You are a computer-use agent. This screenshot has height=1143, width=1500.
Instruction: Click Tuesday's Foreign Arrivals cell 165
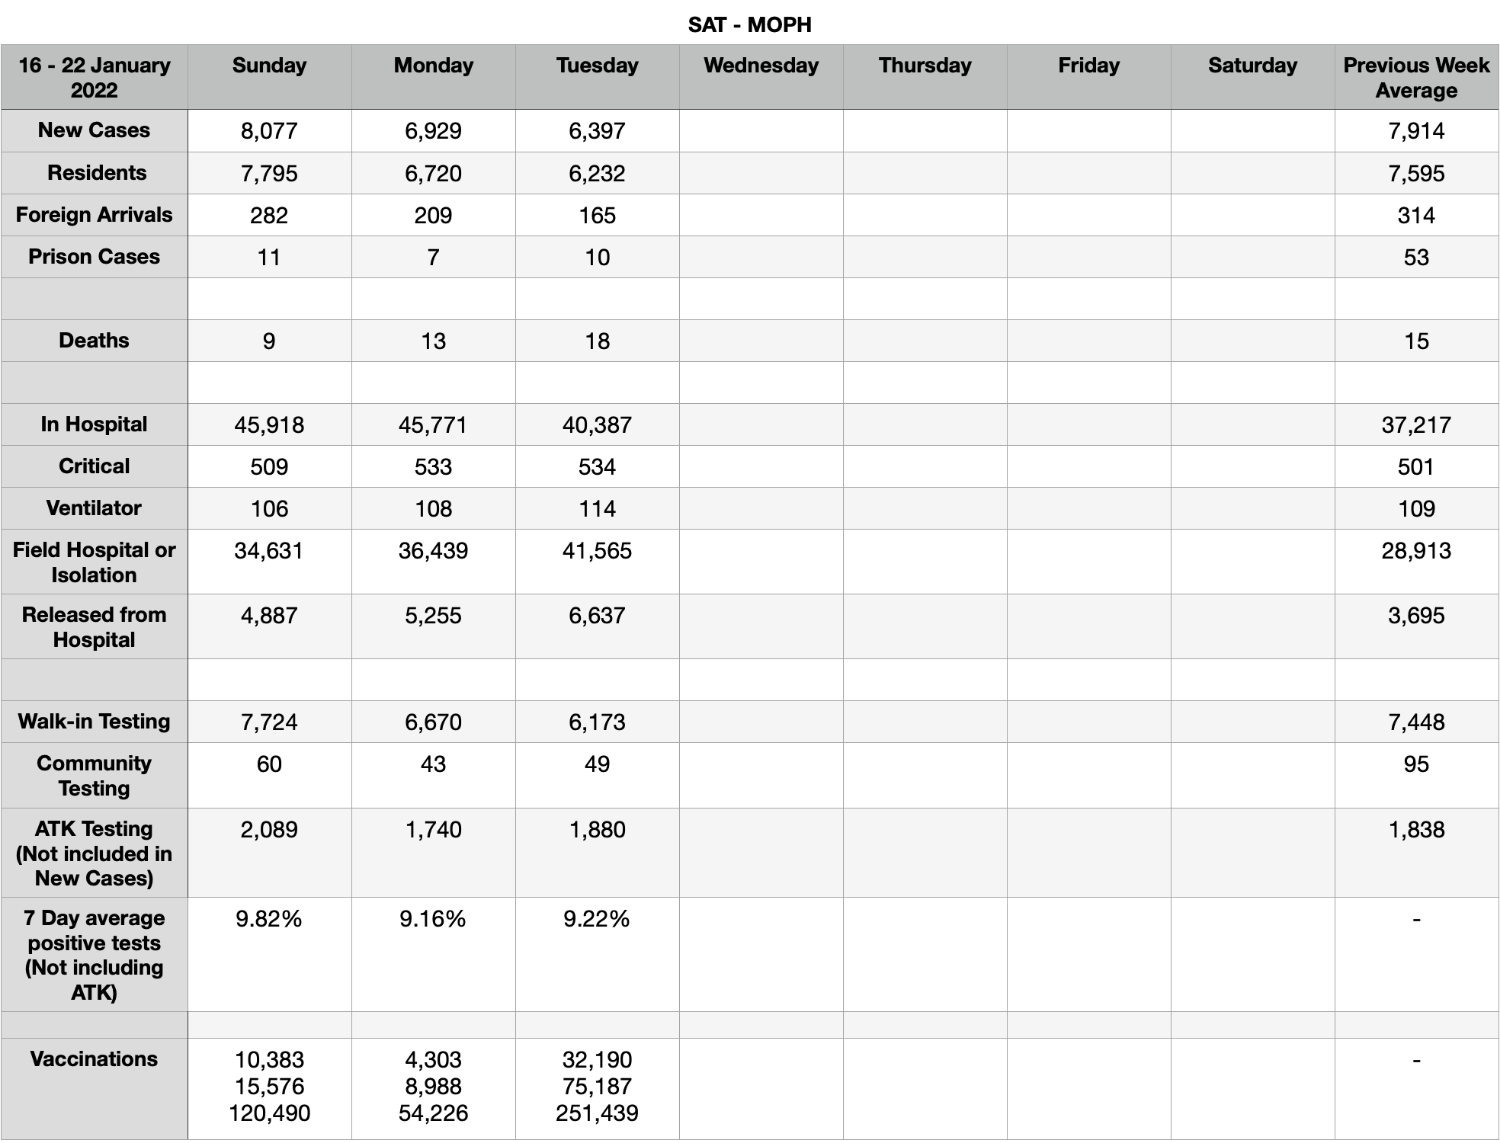pyautogui.click(x=597, y=215)
